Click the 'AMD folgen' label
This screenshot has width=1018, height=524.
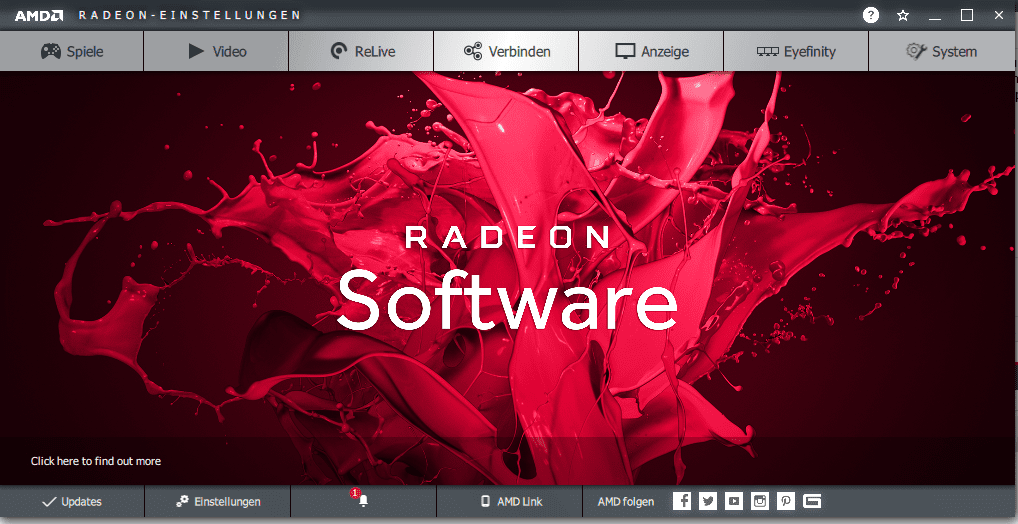click(626, 501)
